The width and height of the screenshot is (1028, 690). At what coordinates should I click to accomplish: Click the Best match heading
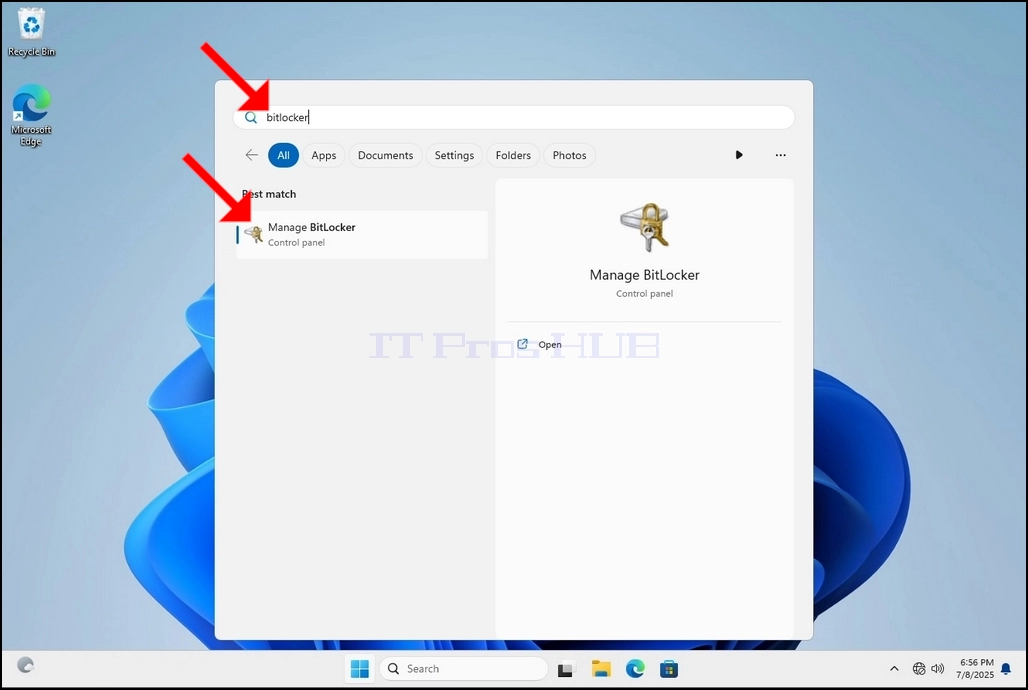pyautogui.click(x=269, y=194)
